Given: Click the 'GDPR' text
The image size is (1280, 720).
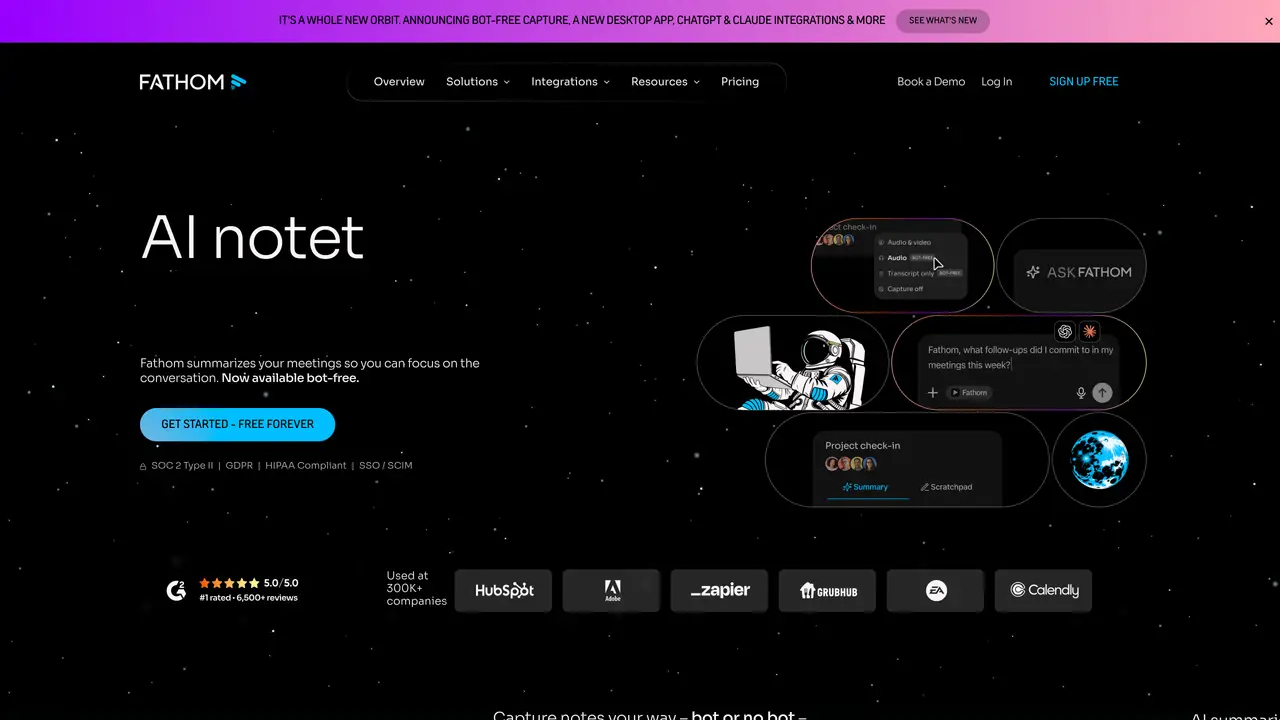Looking at the screenshot, I should point(239,465).
